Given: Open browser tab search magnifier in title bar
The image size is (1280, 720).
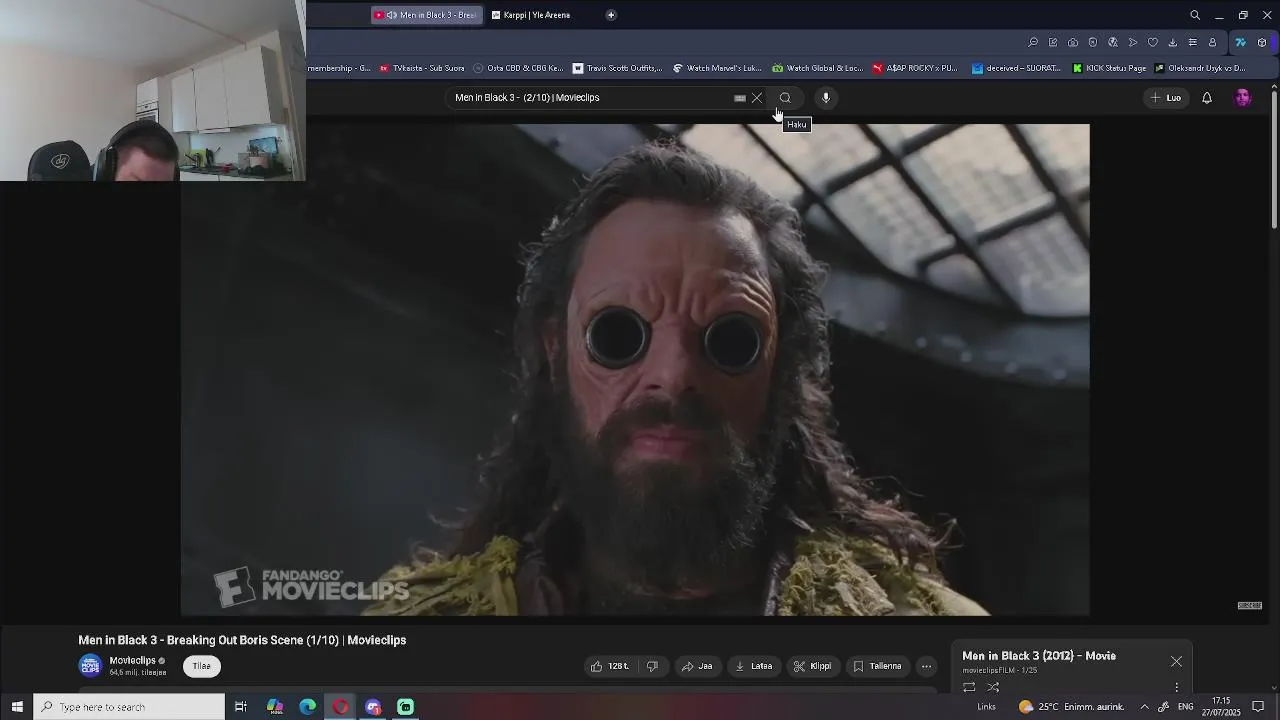Looking at the screenshot, I should pyautogui.click(x=1195, y=15).
